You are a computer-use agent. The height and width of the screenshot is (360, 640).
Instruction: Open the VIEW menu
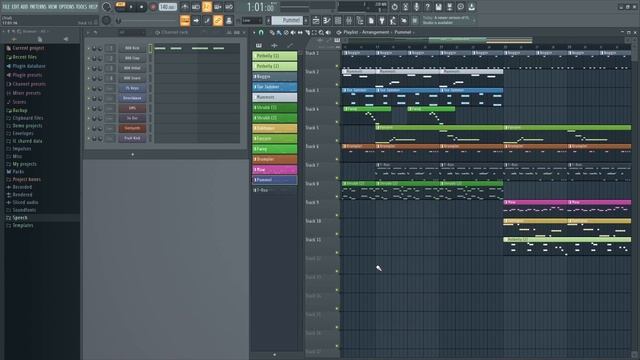(x=53, y=7)
